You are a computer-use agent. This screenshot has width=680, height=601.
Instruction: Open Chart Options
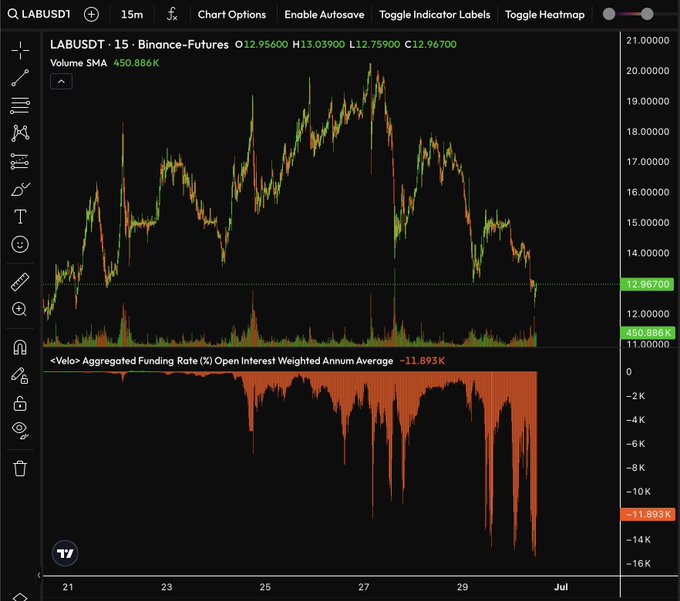232,14
